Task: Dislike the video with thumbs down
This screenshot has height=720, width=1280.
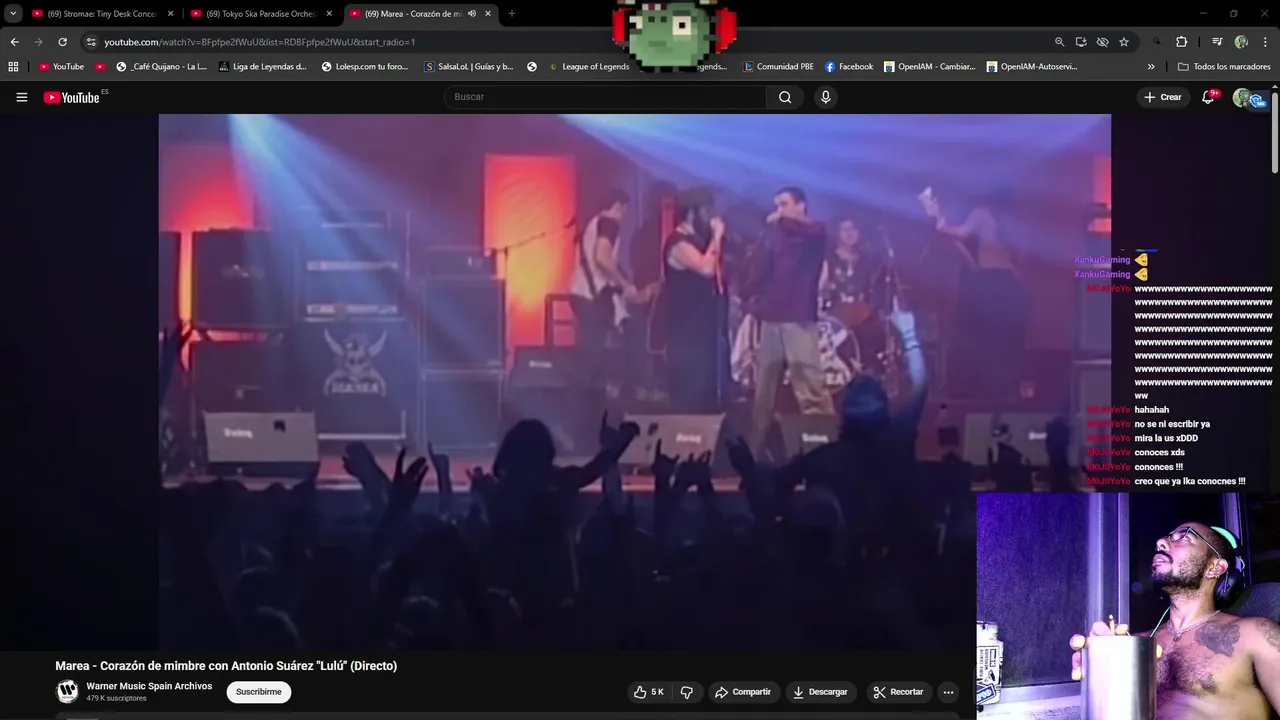Action: click(687, 692)
